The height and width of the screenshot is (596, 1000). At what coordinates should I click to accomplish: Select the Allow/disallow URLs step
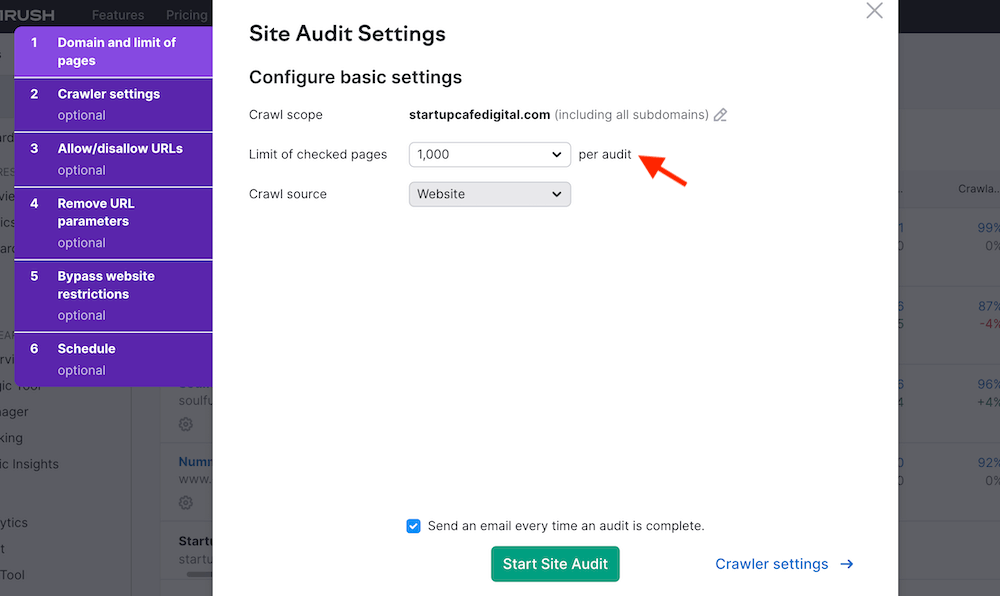[x=113, y=159]
